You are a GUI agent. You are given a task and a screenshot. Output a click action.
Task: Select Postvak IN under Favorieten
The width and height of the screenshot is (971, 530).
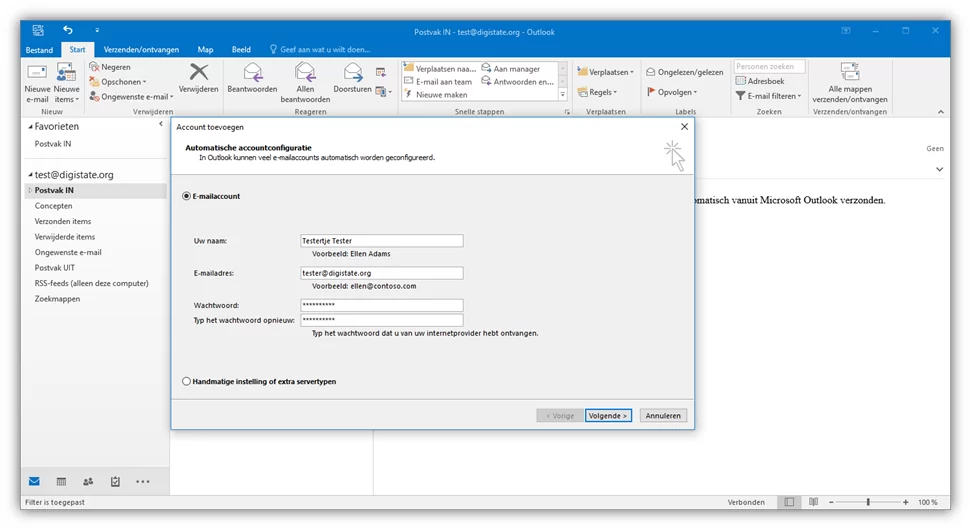53,144
